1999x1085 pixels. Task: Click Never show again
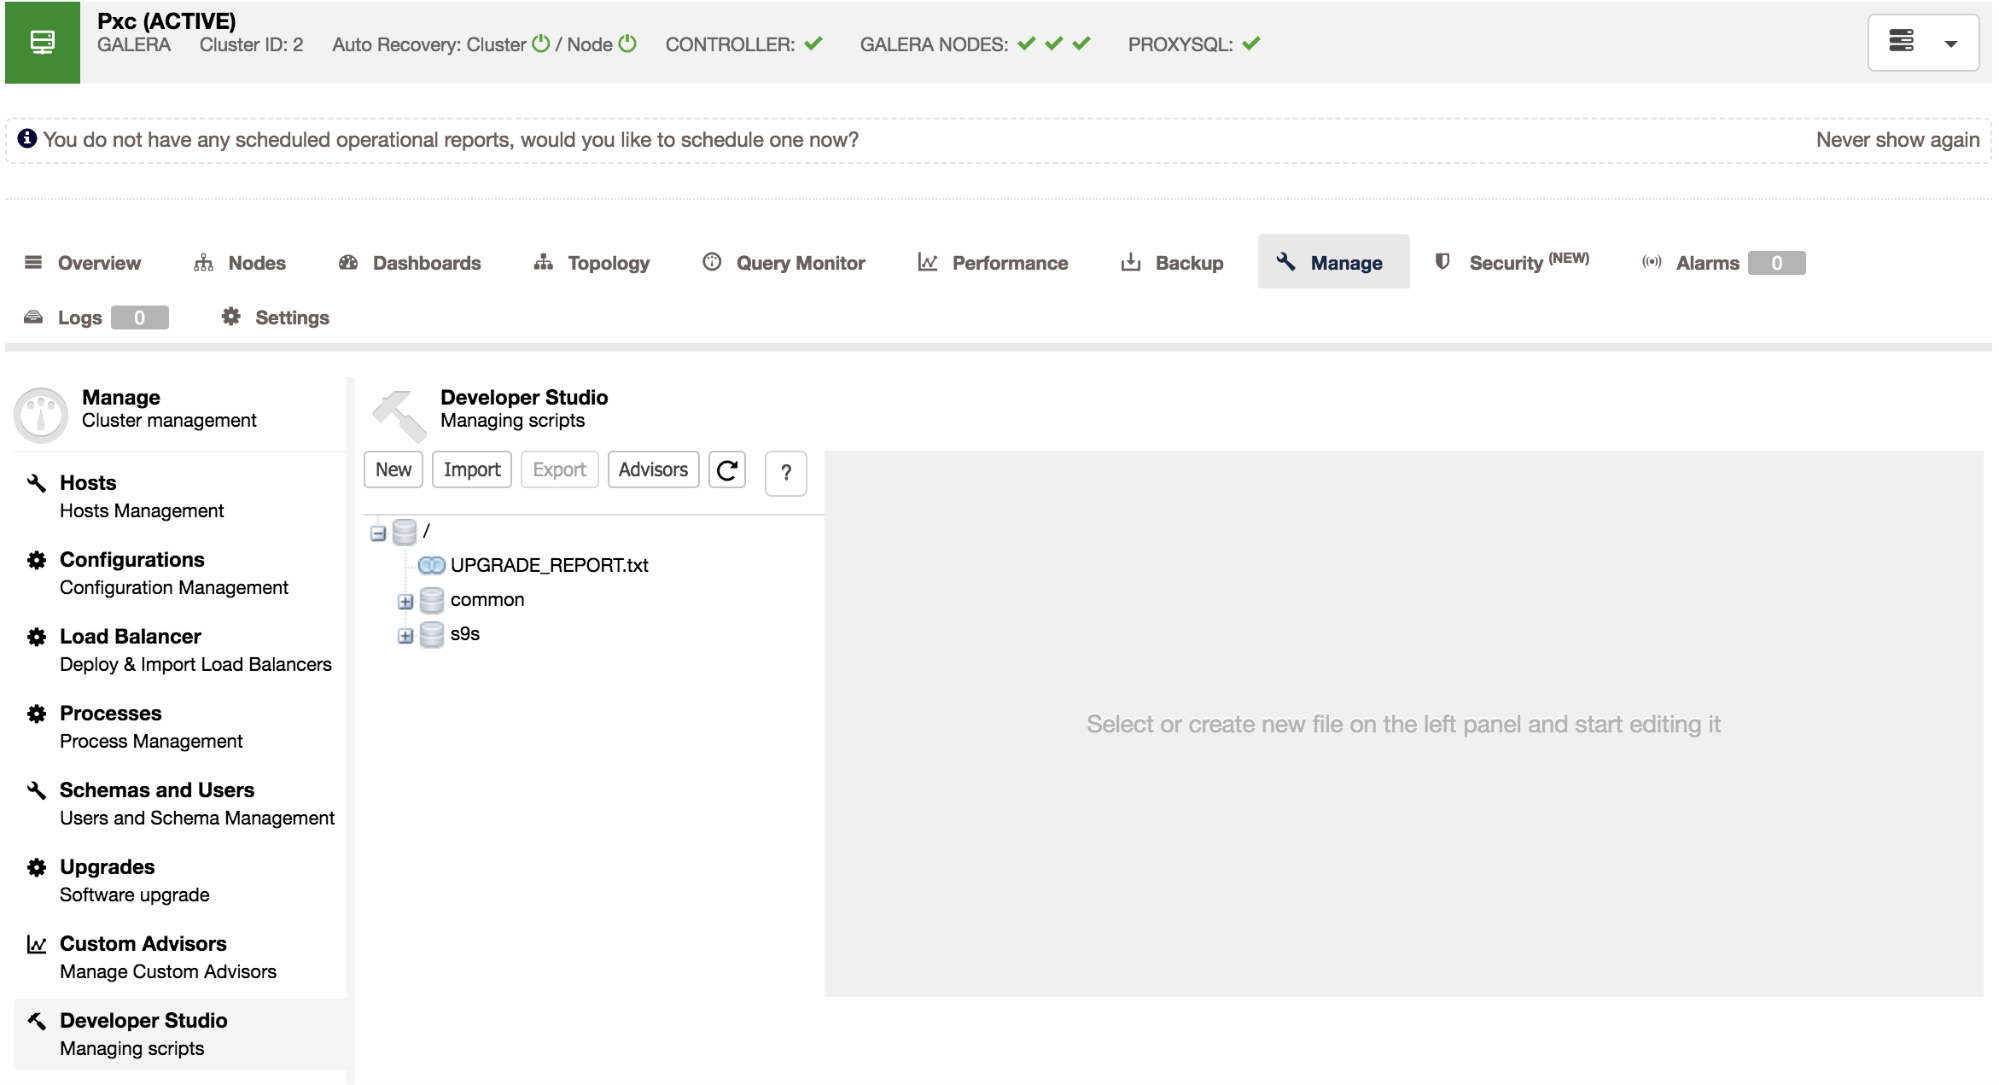pyautogui.click(x=1897, y=140)
